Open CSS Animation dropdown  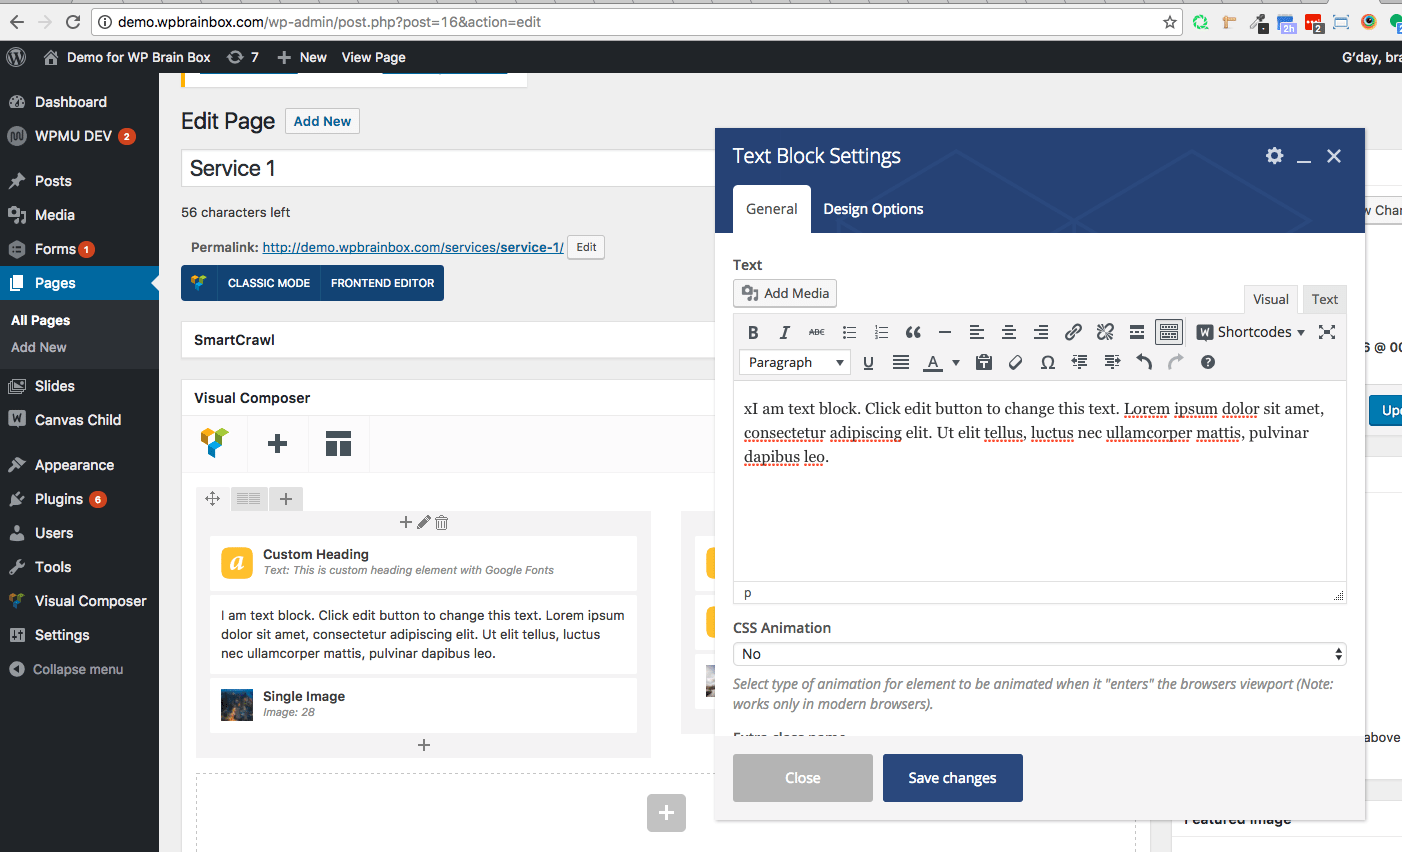point(1040,654)
